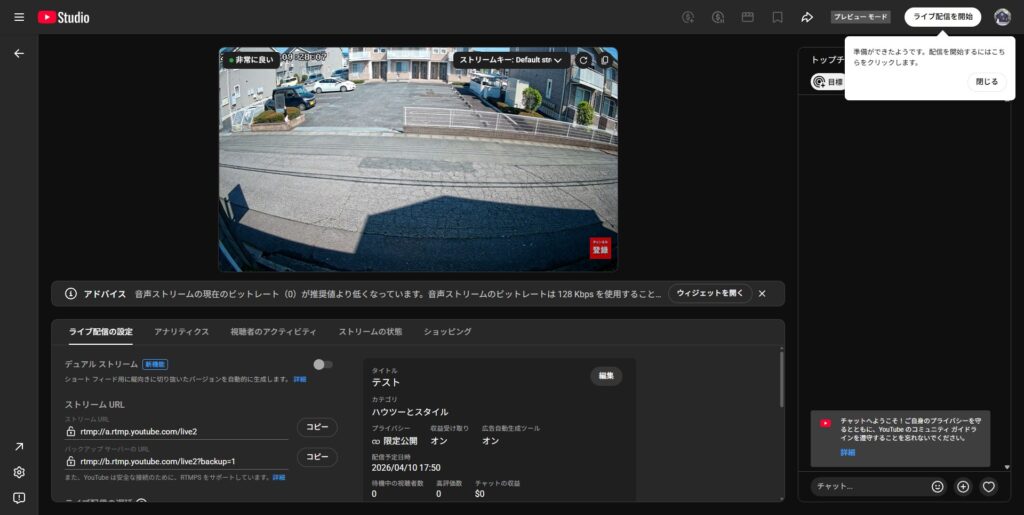Open settings gear in left sidebar

[19, 472]
